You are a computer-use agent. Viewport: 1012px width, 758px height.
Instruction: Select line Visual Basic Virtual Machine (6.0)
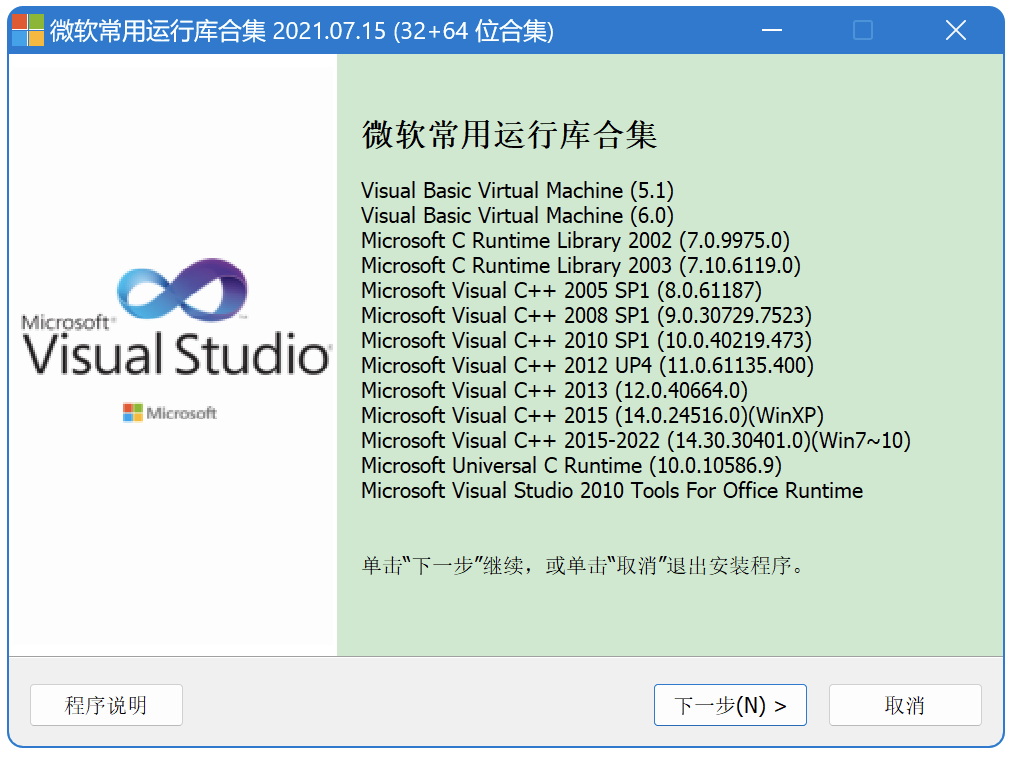[x=517, y=216]
